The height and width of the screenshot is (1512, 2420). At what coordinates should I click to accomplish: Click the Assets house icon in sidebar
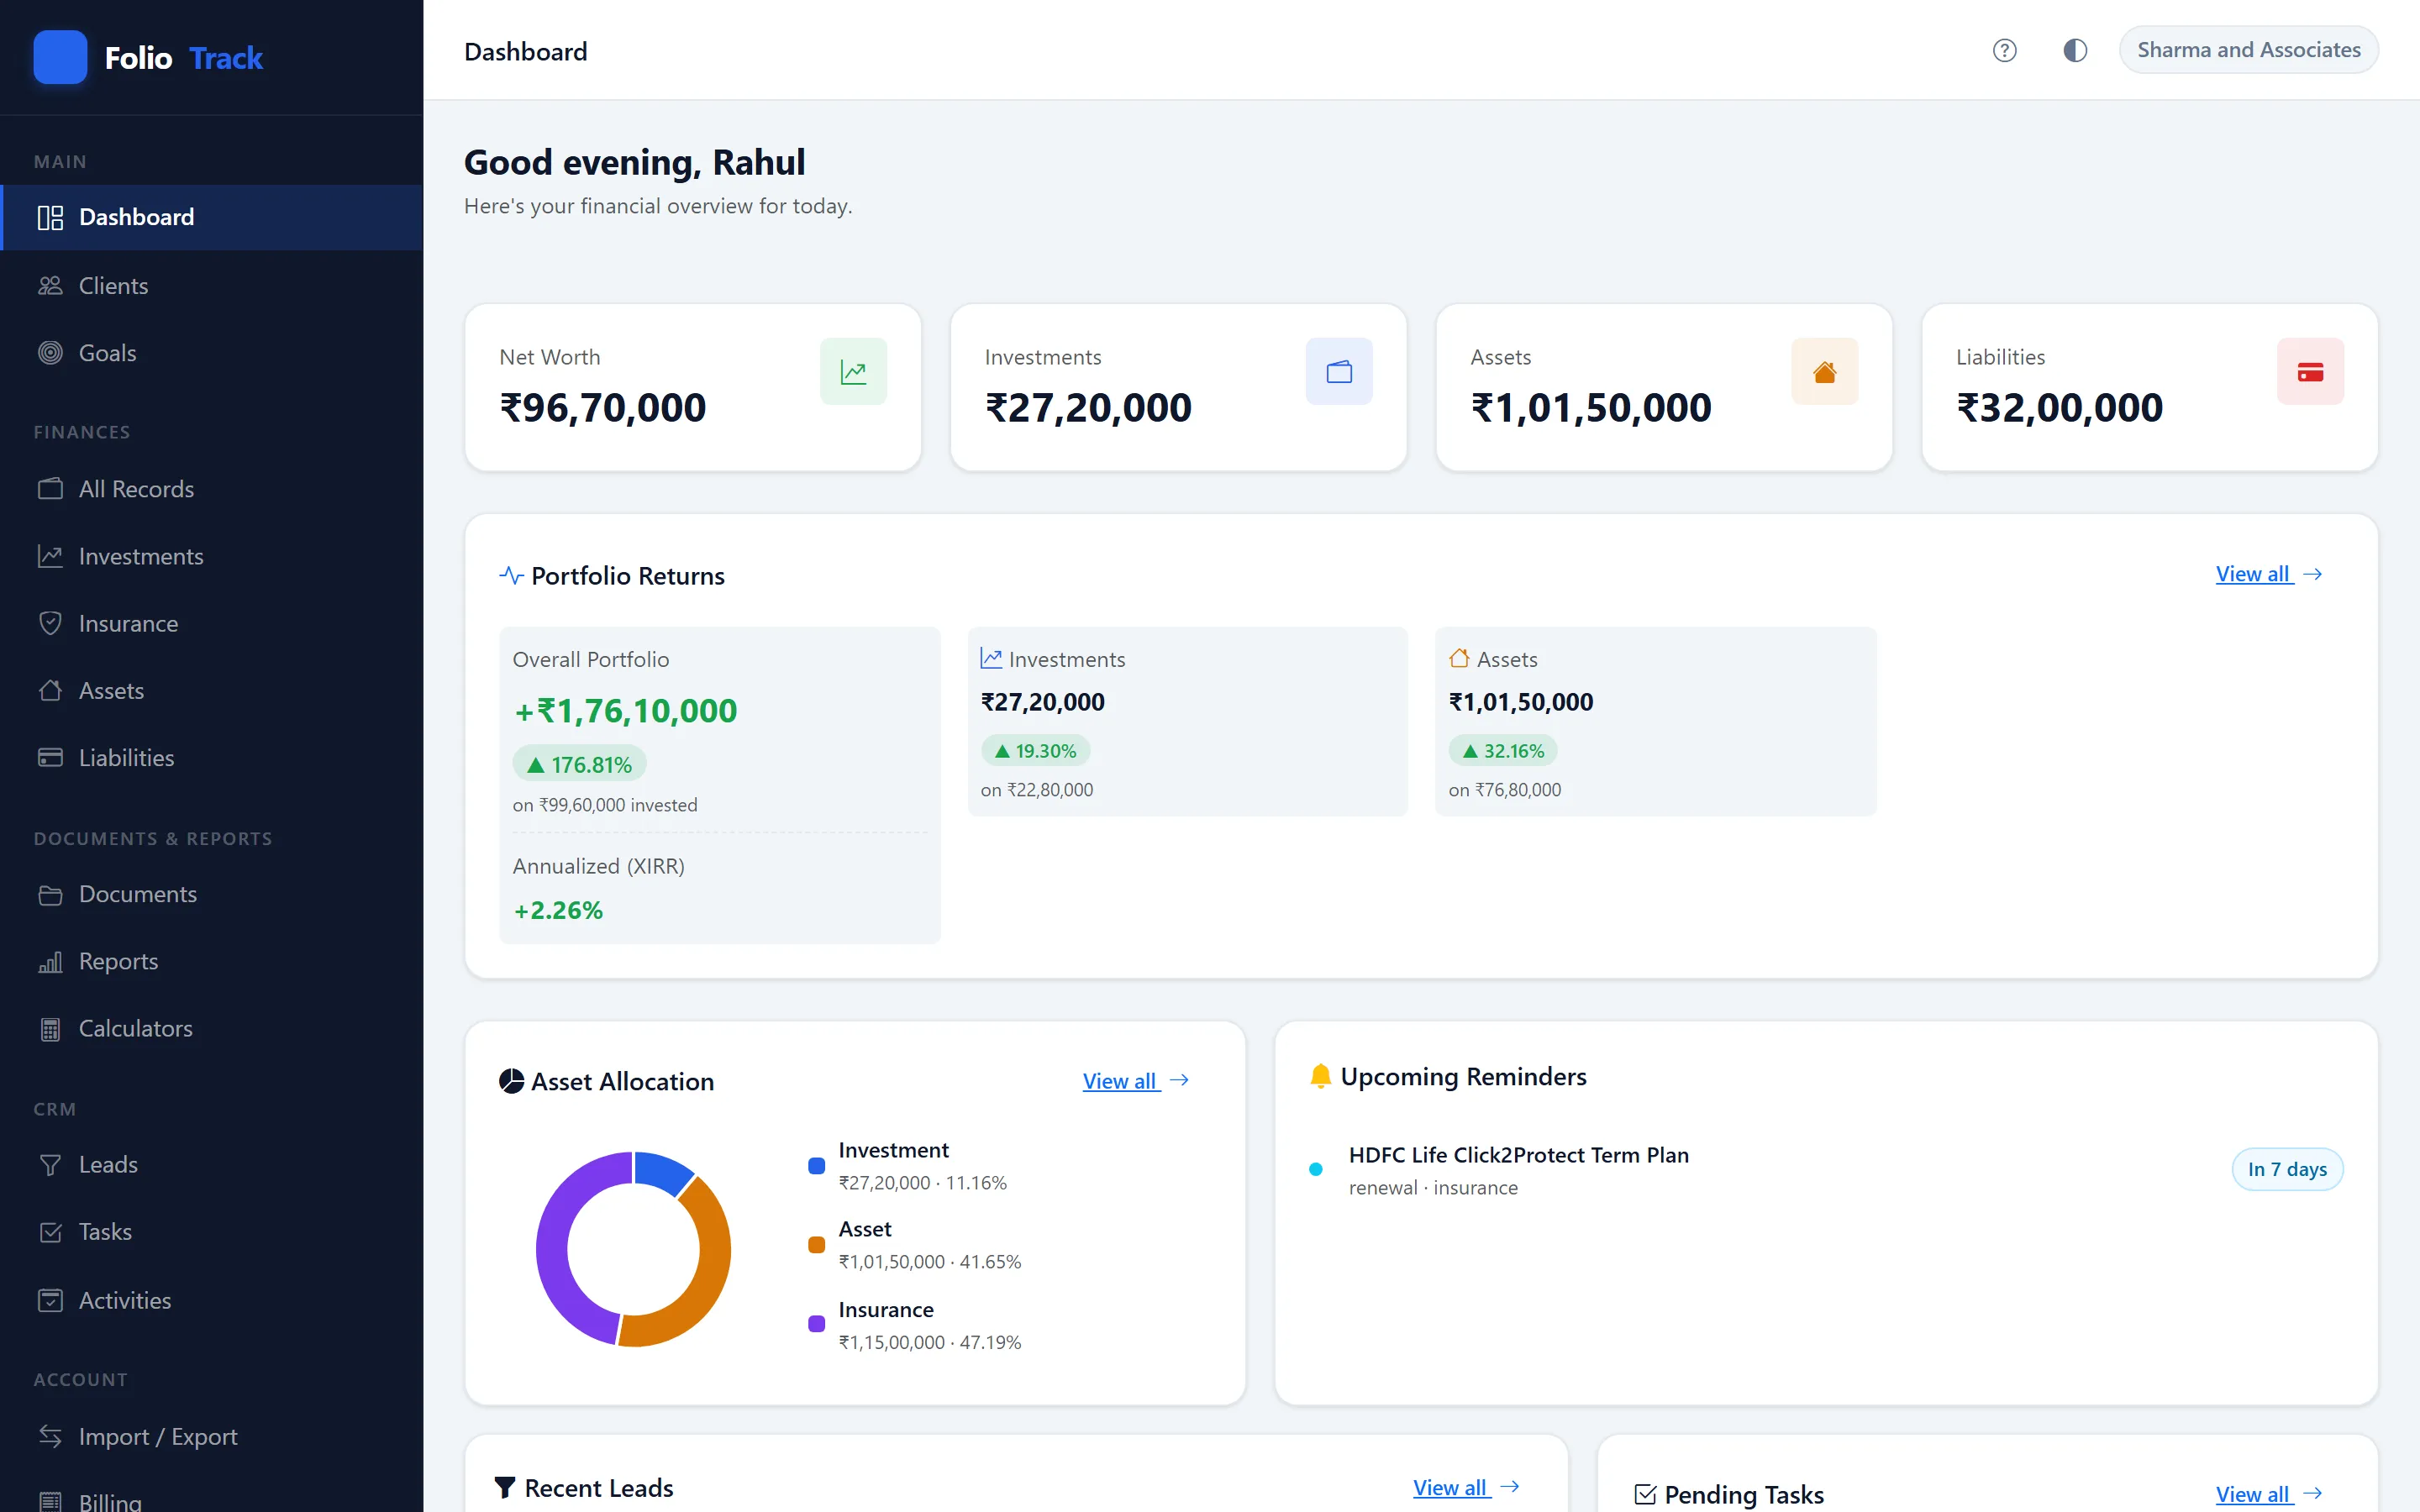pos(50,691)
